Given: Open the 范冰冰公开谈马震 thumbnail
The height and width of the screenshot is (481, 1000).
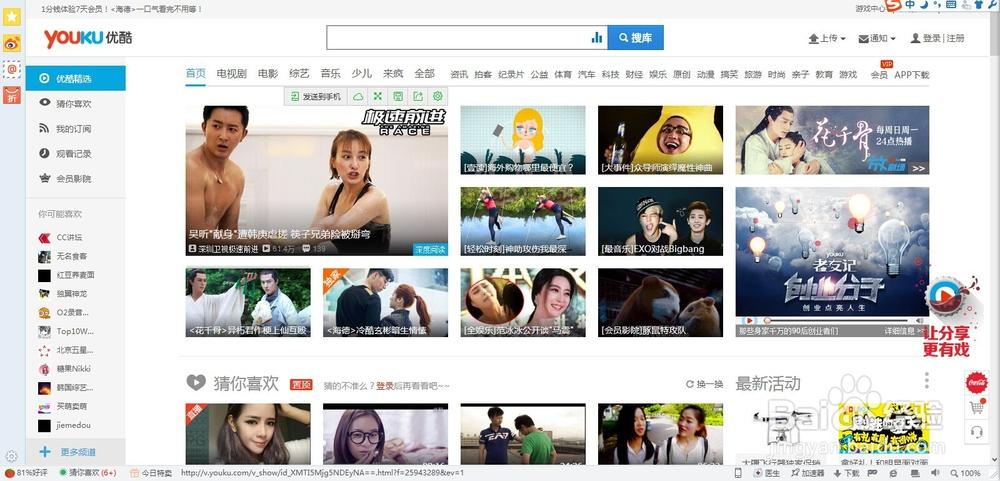Looking at the screenshot, I should click(x=523, y=302).
